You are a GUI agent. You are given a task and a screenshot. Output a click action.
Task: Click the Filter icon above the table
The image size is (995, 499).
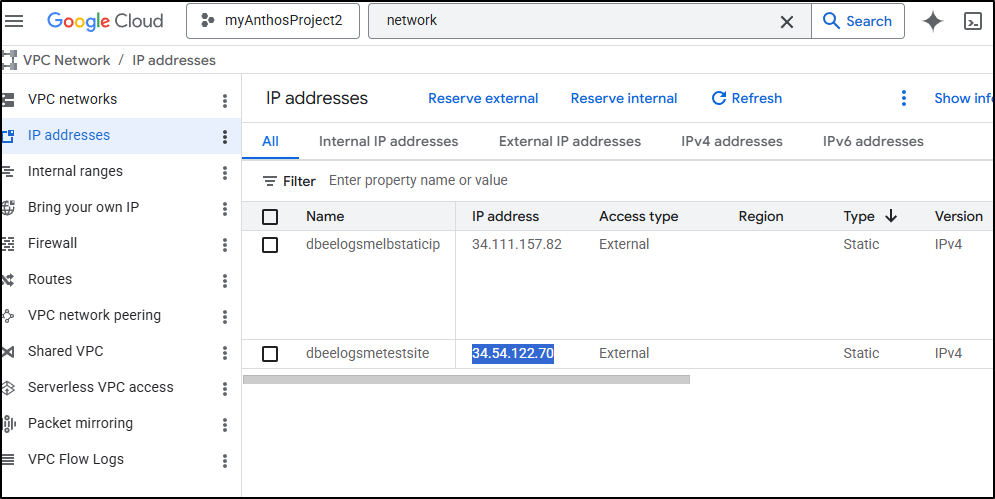[x=270, y=181]
